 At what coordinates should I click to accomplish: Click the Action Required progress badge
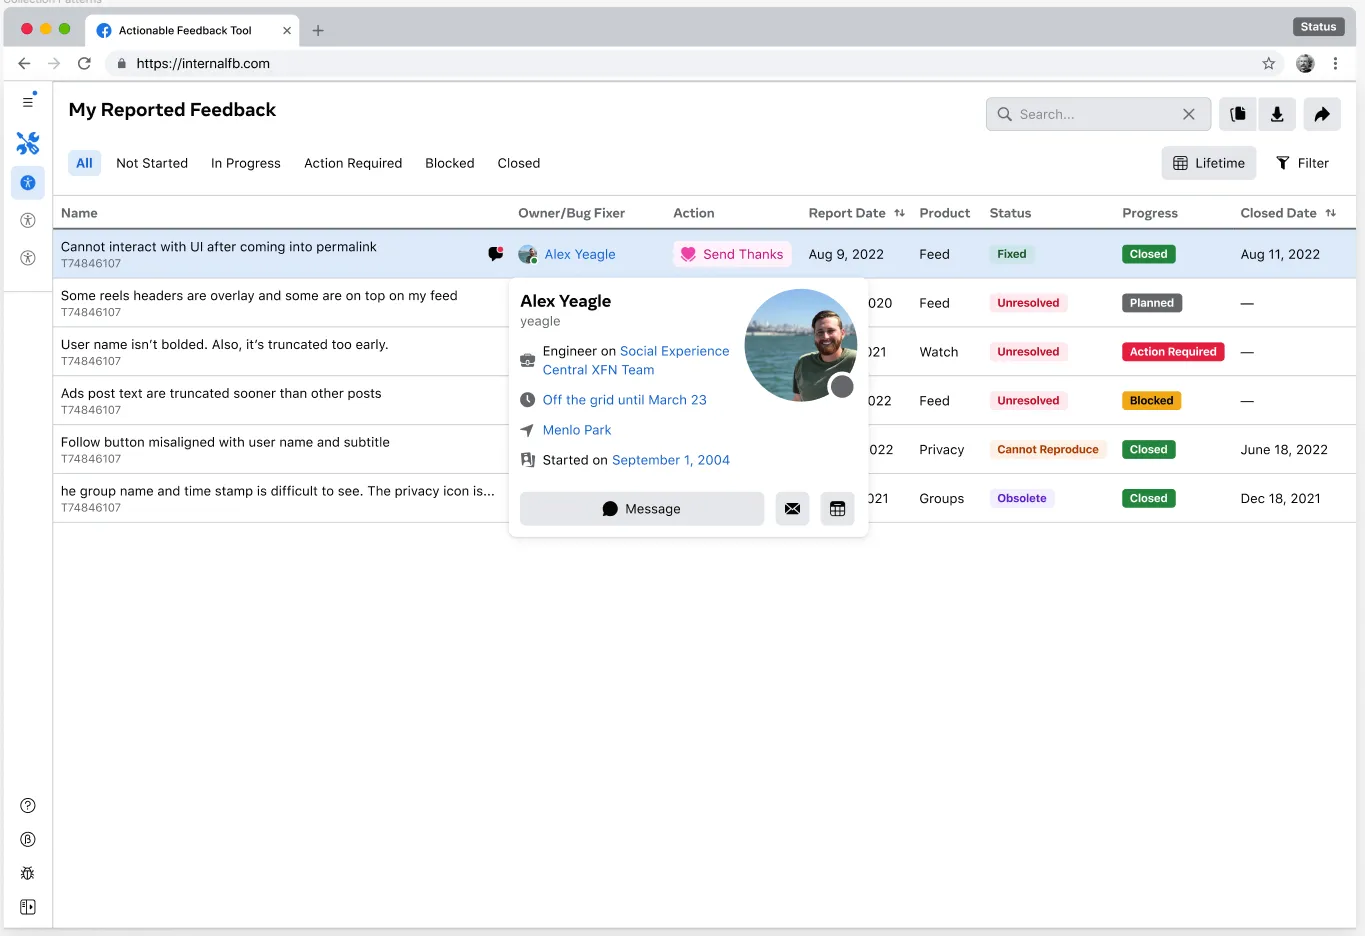[x=1173, y=352]
